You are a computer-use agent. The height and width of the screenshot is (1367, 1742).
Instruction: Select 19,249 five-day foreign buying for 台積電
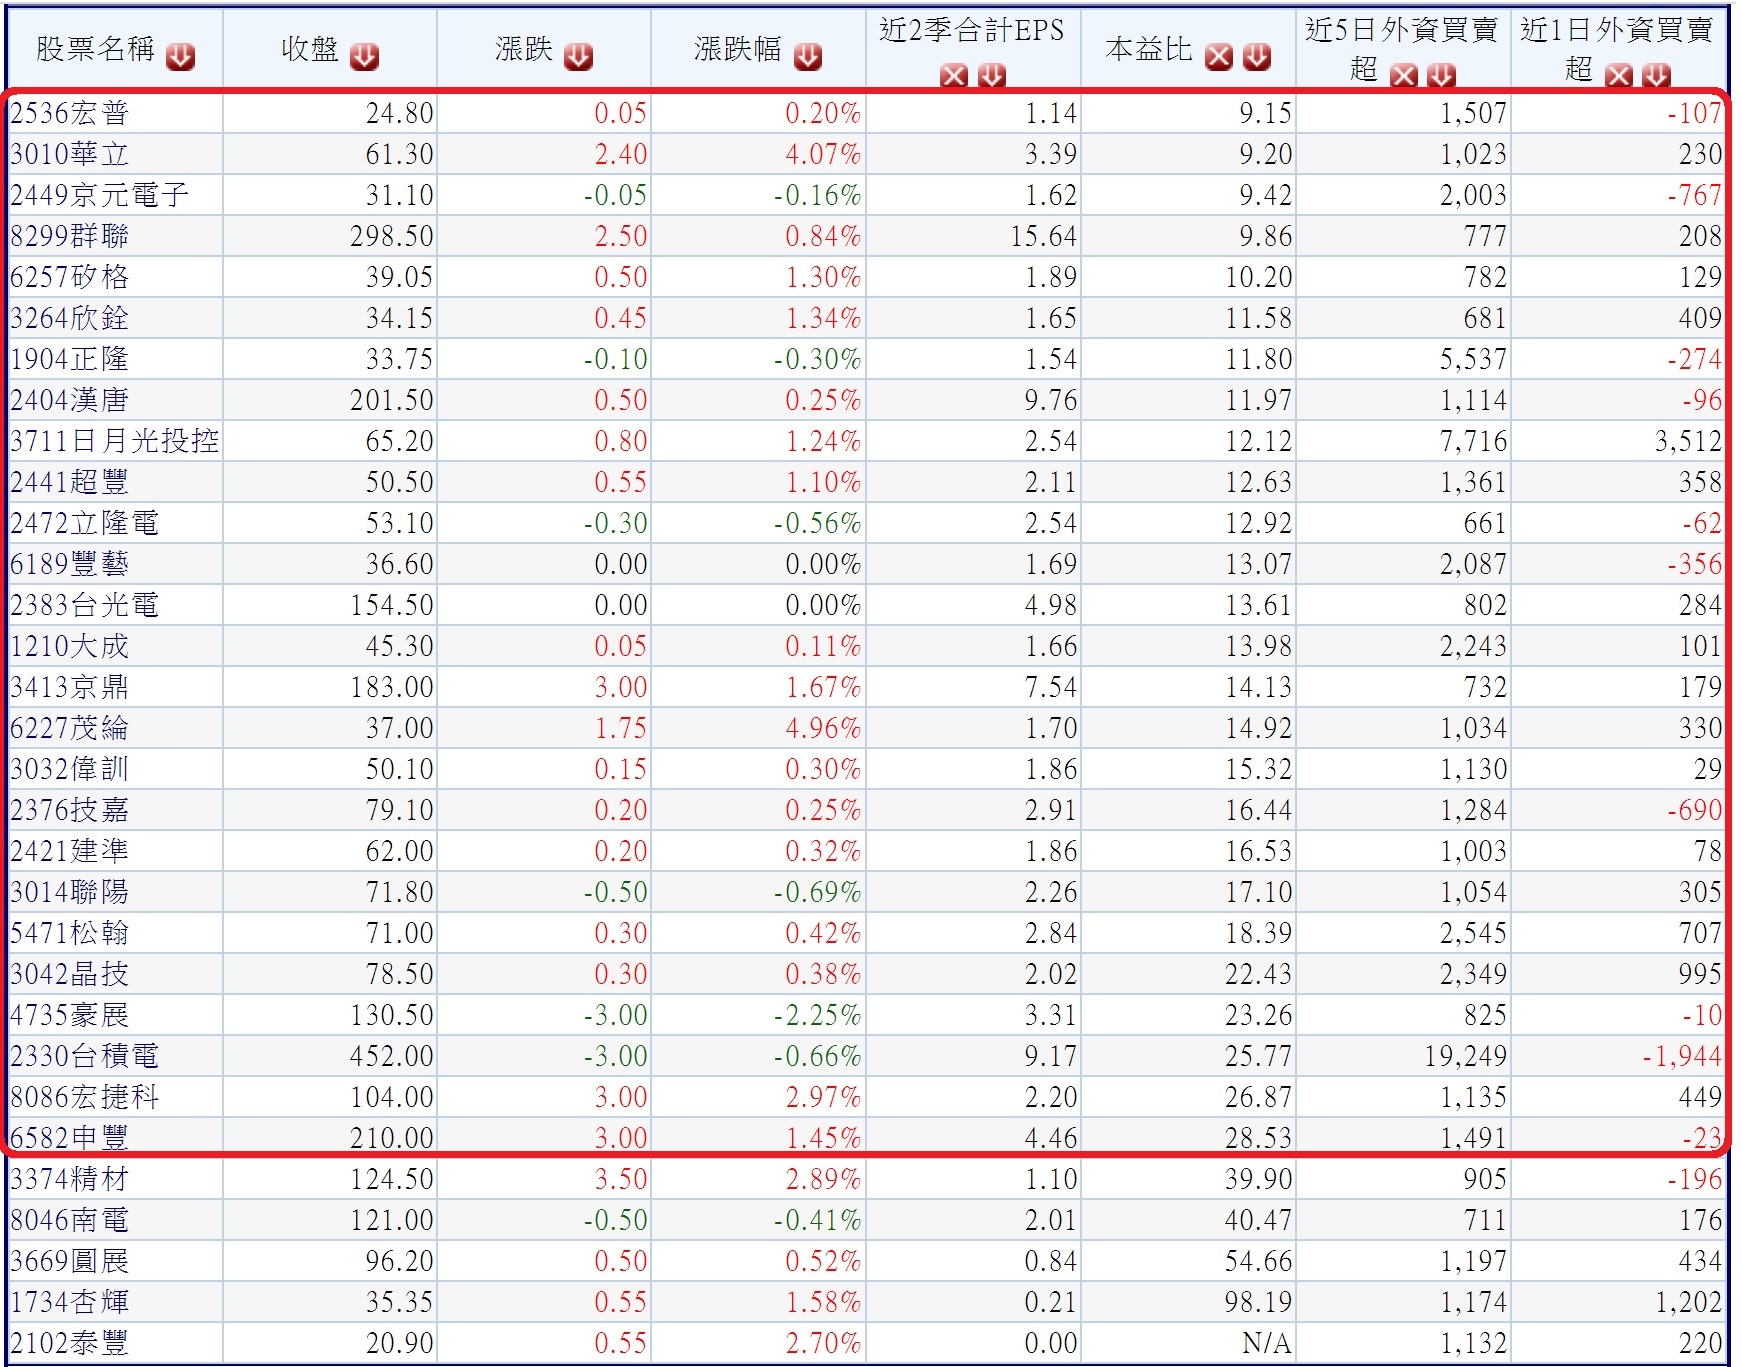point(1466,1056)
